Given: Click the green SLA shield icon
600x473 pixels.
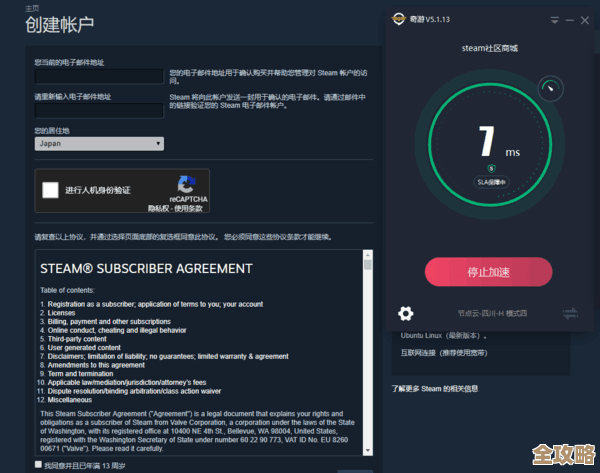Looking at the screenshot, I should point(491,168).
